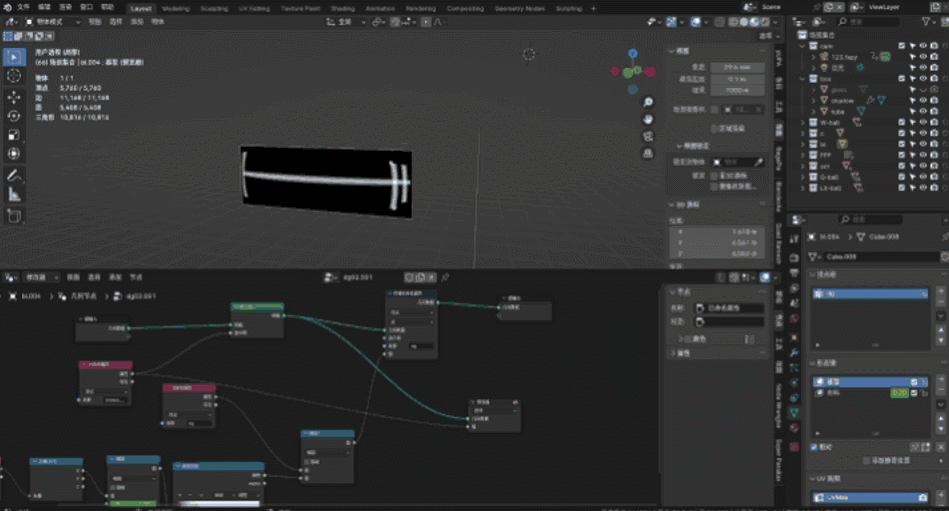
Task: Expand the FFF collection
Action: point(803,155)
